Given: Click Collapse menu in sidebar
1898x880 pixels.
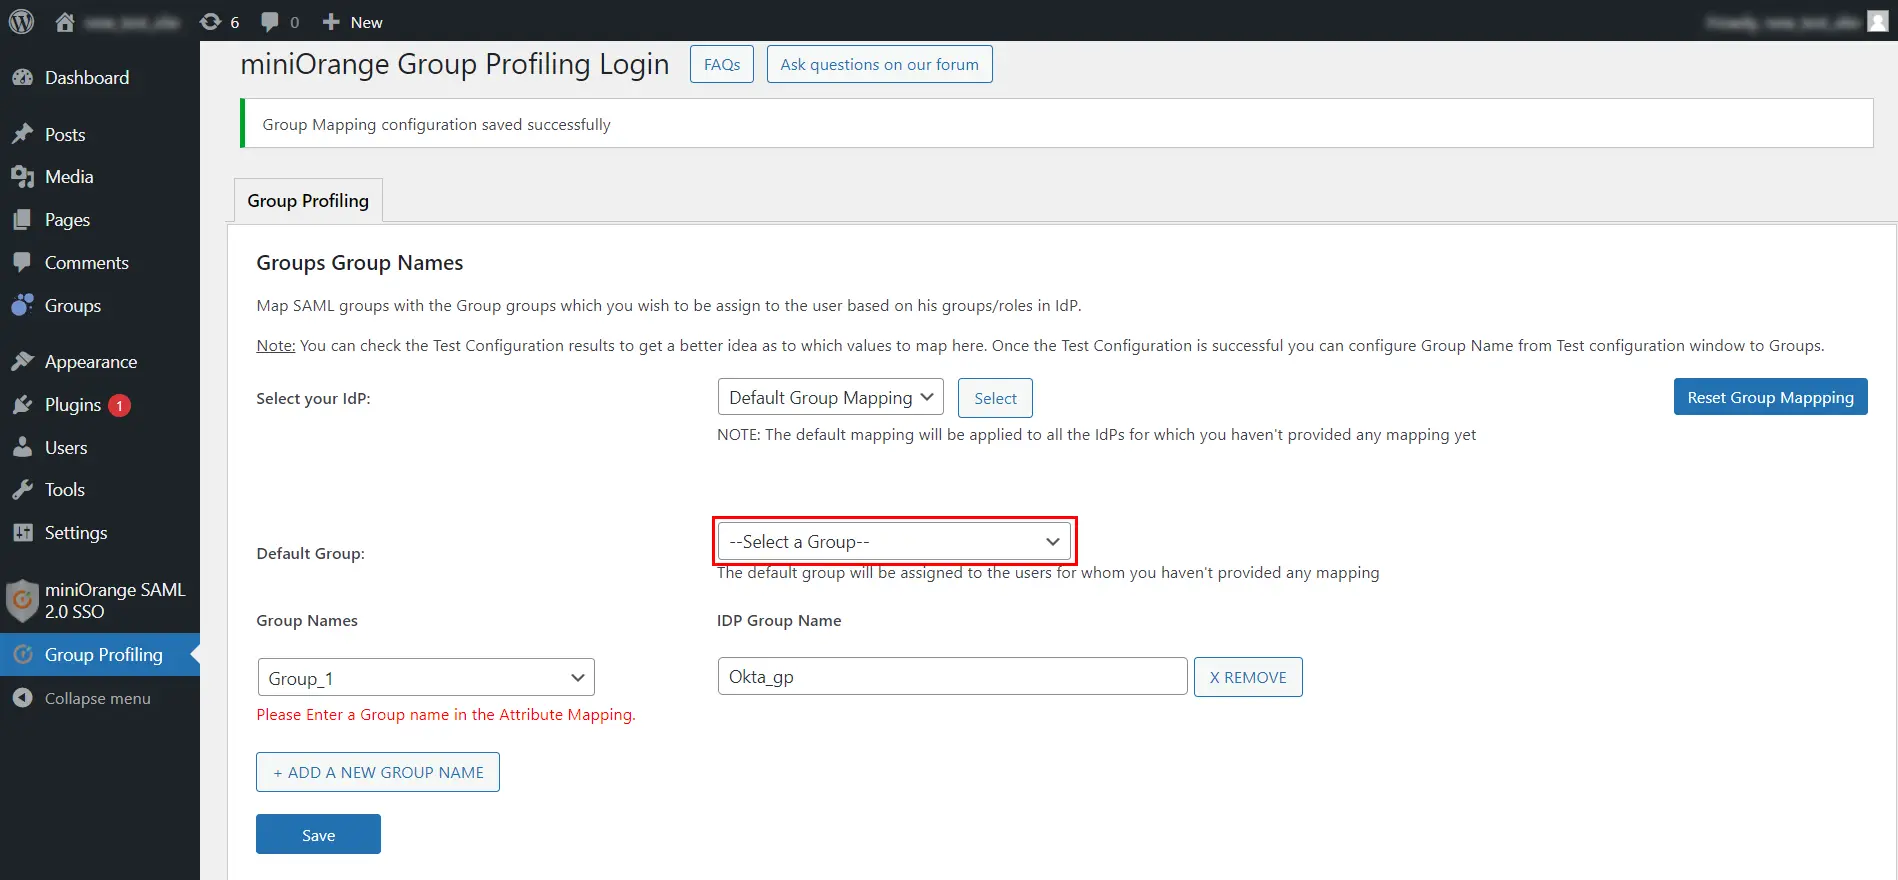Looking at the screenshot, I should (x=98, y=698).
